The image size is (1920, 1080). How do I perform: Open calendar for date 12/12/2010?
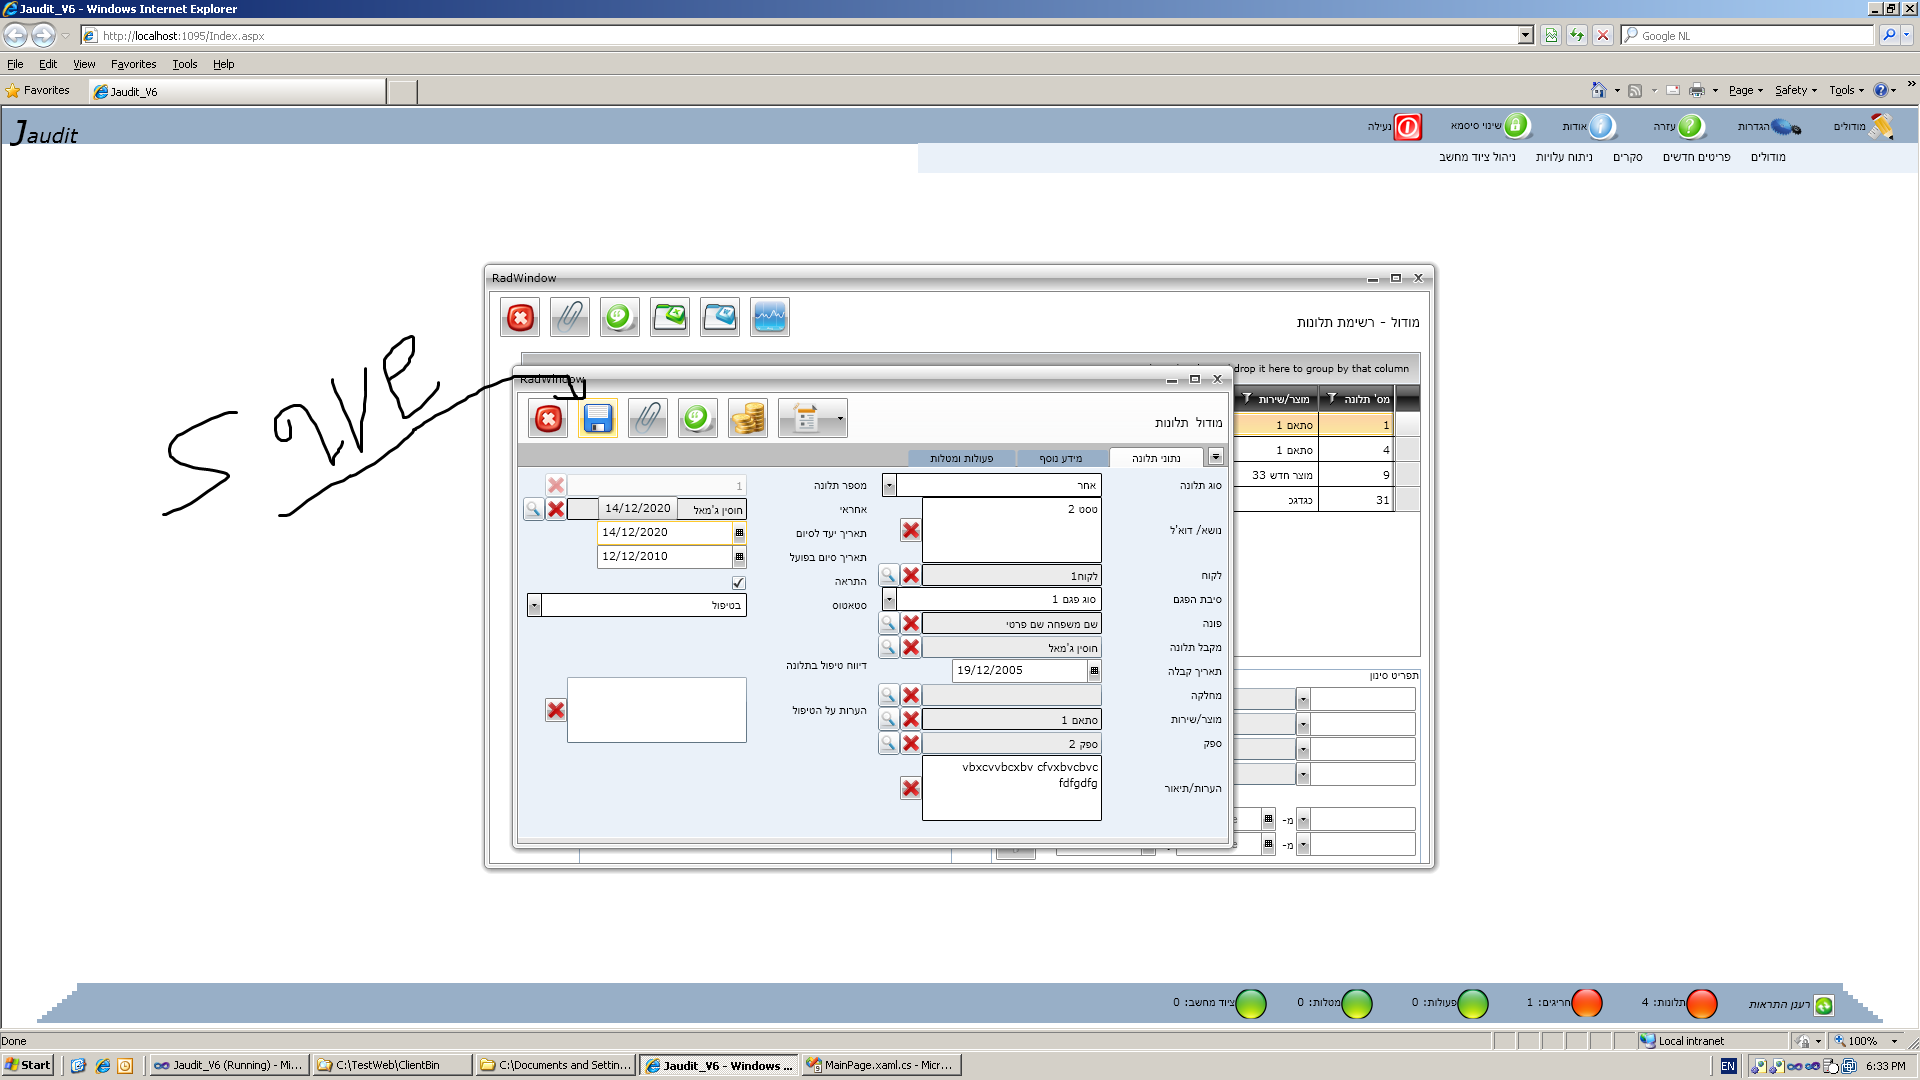pyautogui.click(x=739, y=557)
